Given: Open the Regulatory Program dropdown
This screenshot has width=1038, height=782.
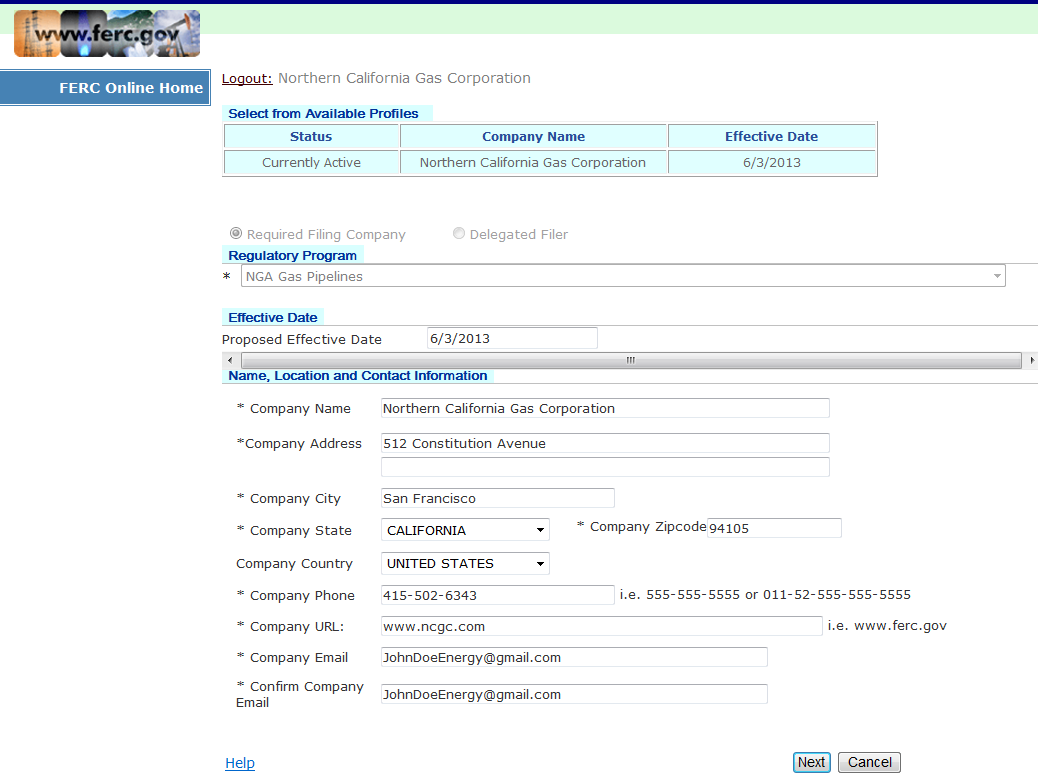Looking at the screenshot, I should tap(622, 277).
